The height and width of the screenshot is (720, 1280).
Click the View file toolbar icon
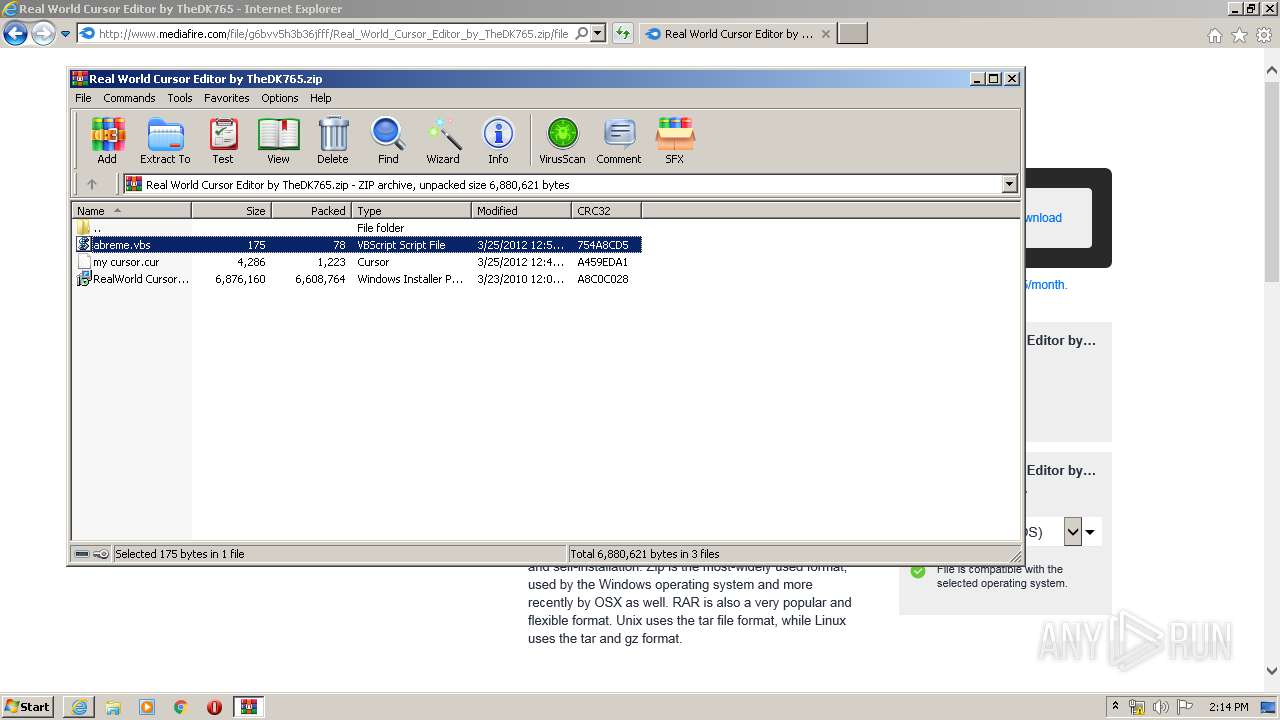click(278, 140)
